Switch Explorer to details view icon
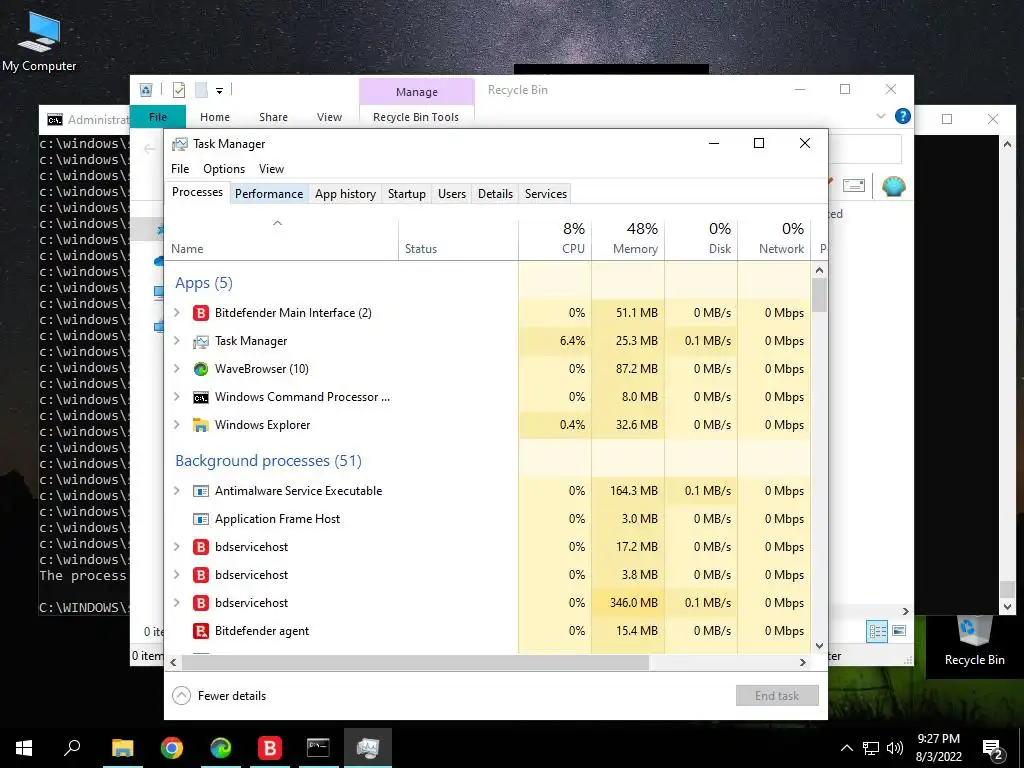Screen dimensions: 1024x768 877,631
